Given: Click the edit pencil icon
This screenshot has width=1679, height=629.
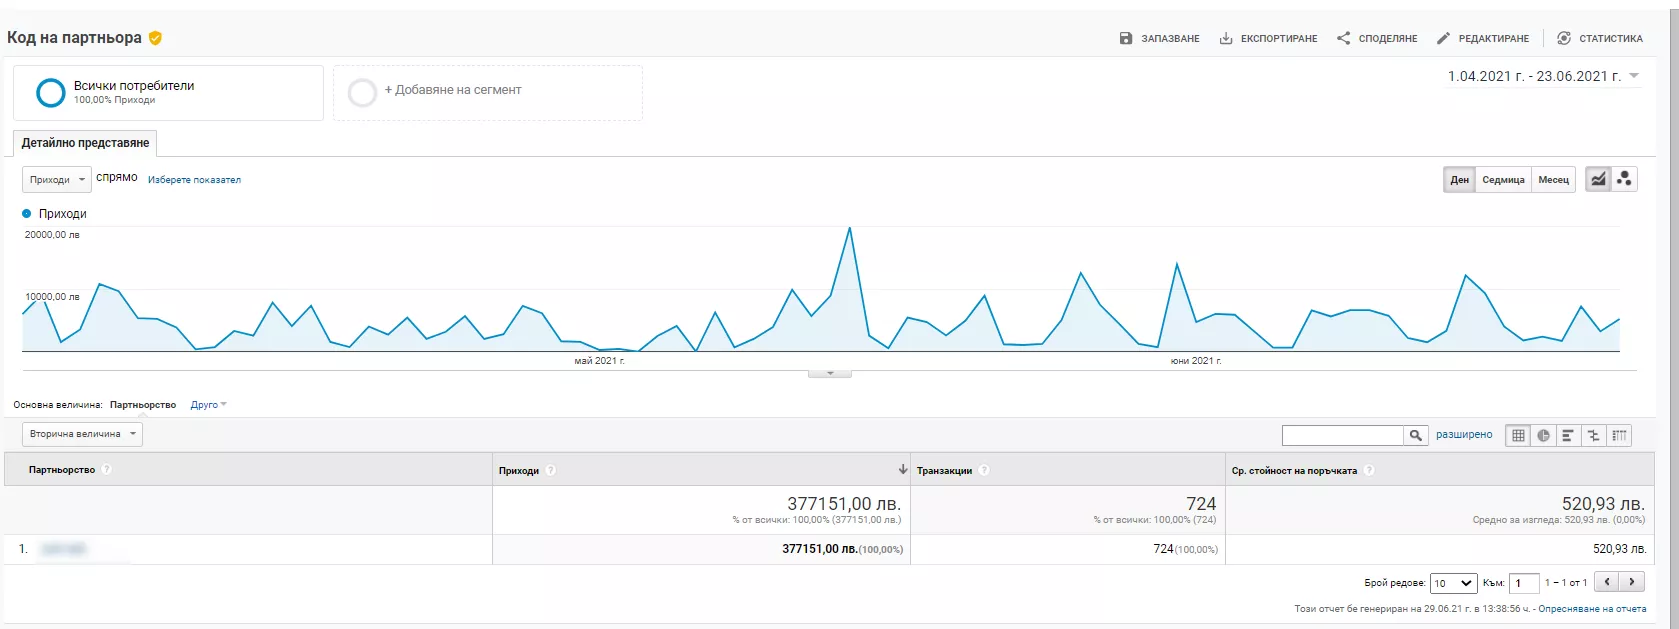Looking at the screenshot, I should pyautogui.click(x=1443, y=38).
